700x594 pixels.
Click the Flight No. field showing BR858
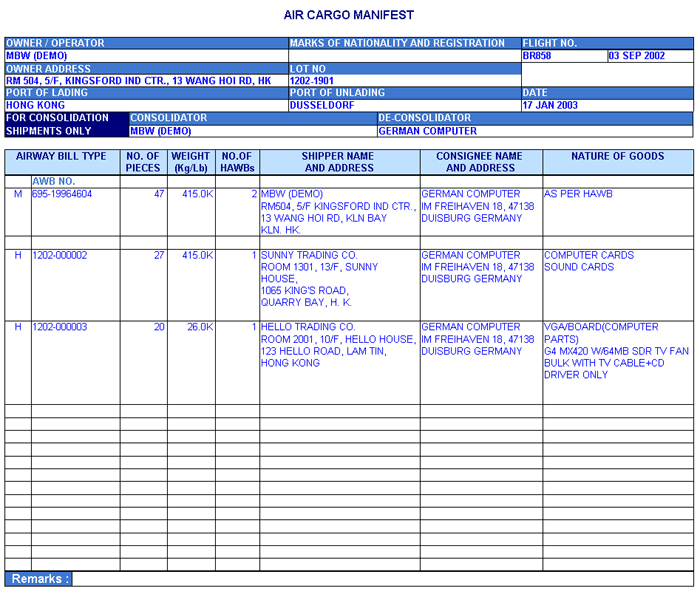pyautogui.click(x=563, y=56)
